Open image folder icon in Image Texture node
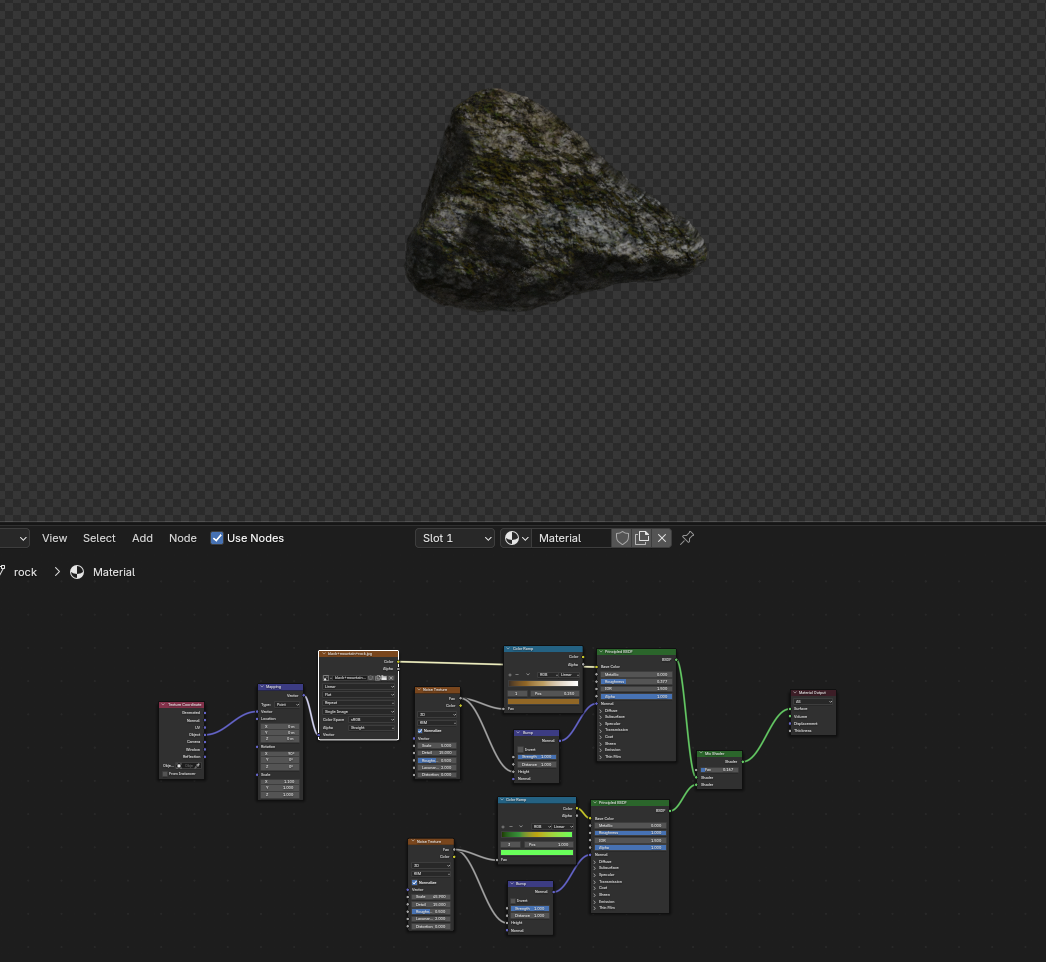The height and width of the screenshot is (962, 1046). [x=384, y=678]
